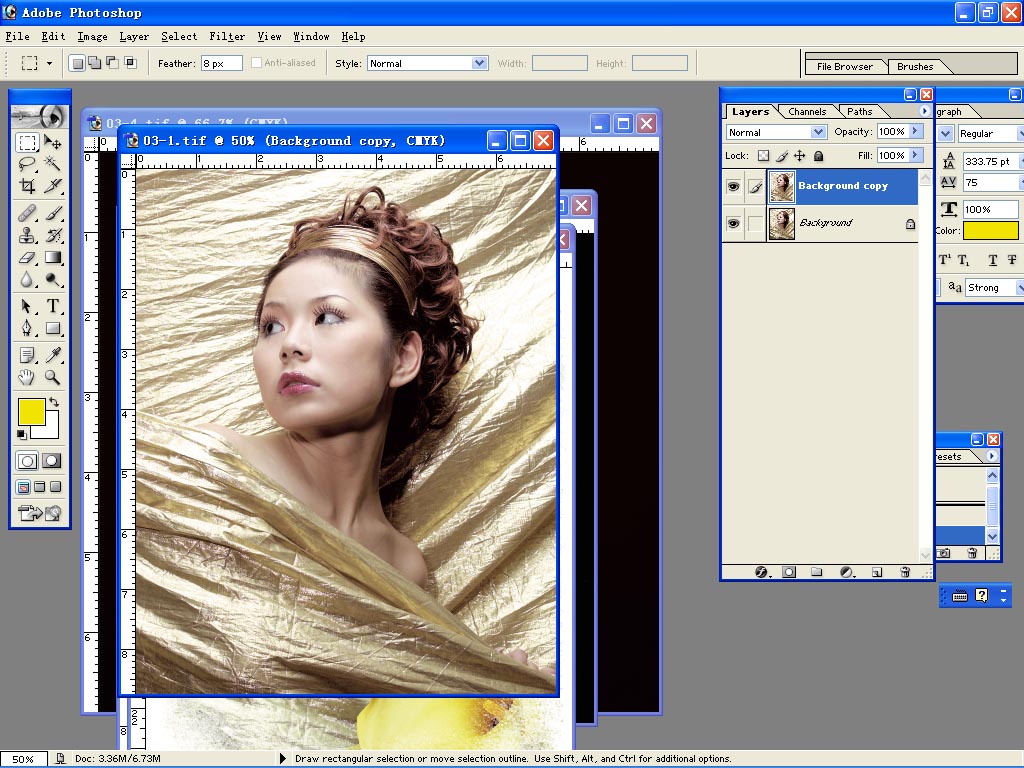The height and width of the screenshot is (768, 1024).
Task: Enable Add to selection mode
Action: [x=95, y=63]
